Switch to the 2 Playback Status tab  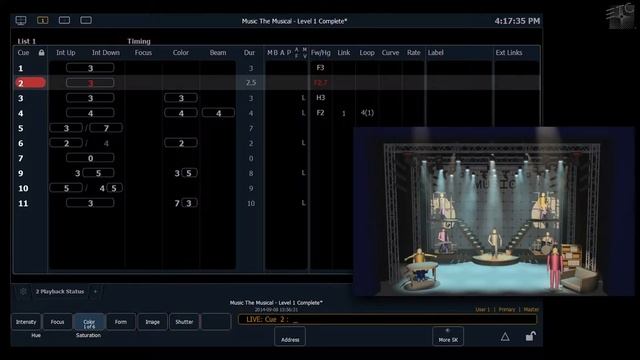[x=60, y=291]
